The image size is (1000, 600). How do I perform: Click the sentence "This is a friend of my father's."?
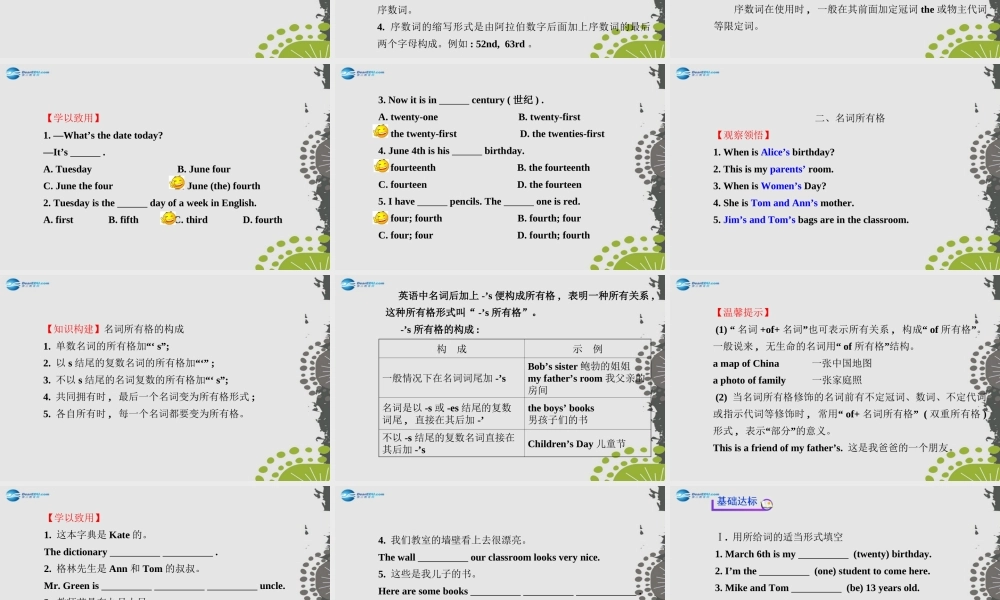point(777,448)
